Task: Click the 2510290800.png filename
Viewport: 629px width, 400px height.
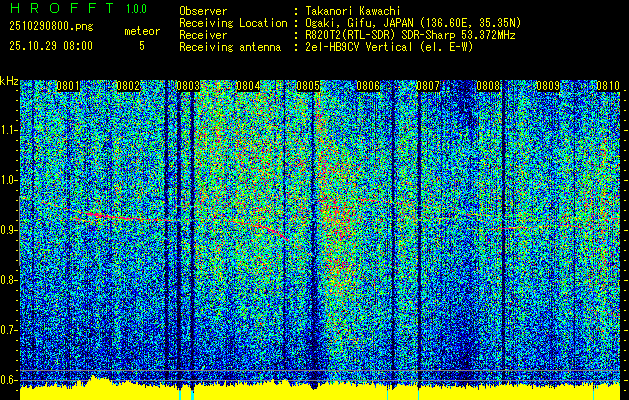Action: click(51, 27)
